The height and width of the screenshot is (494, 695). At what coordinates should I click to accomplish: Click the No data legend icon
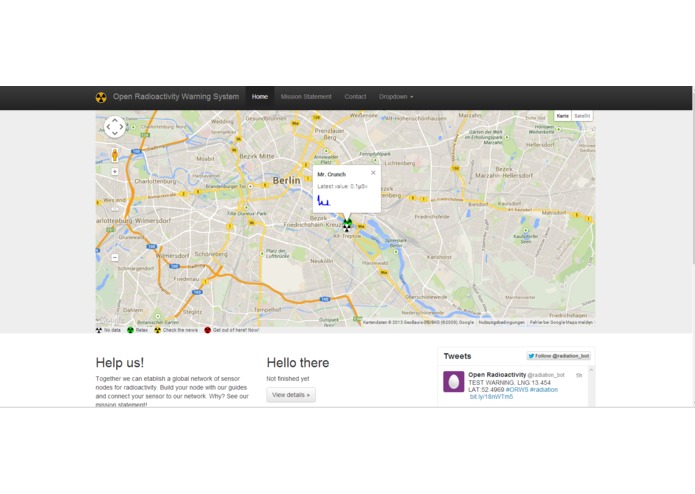[x=99, y=330]
